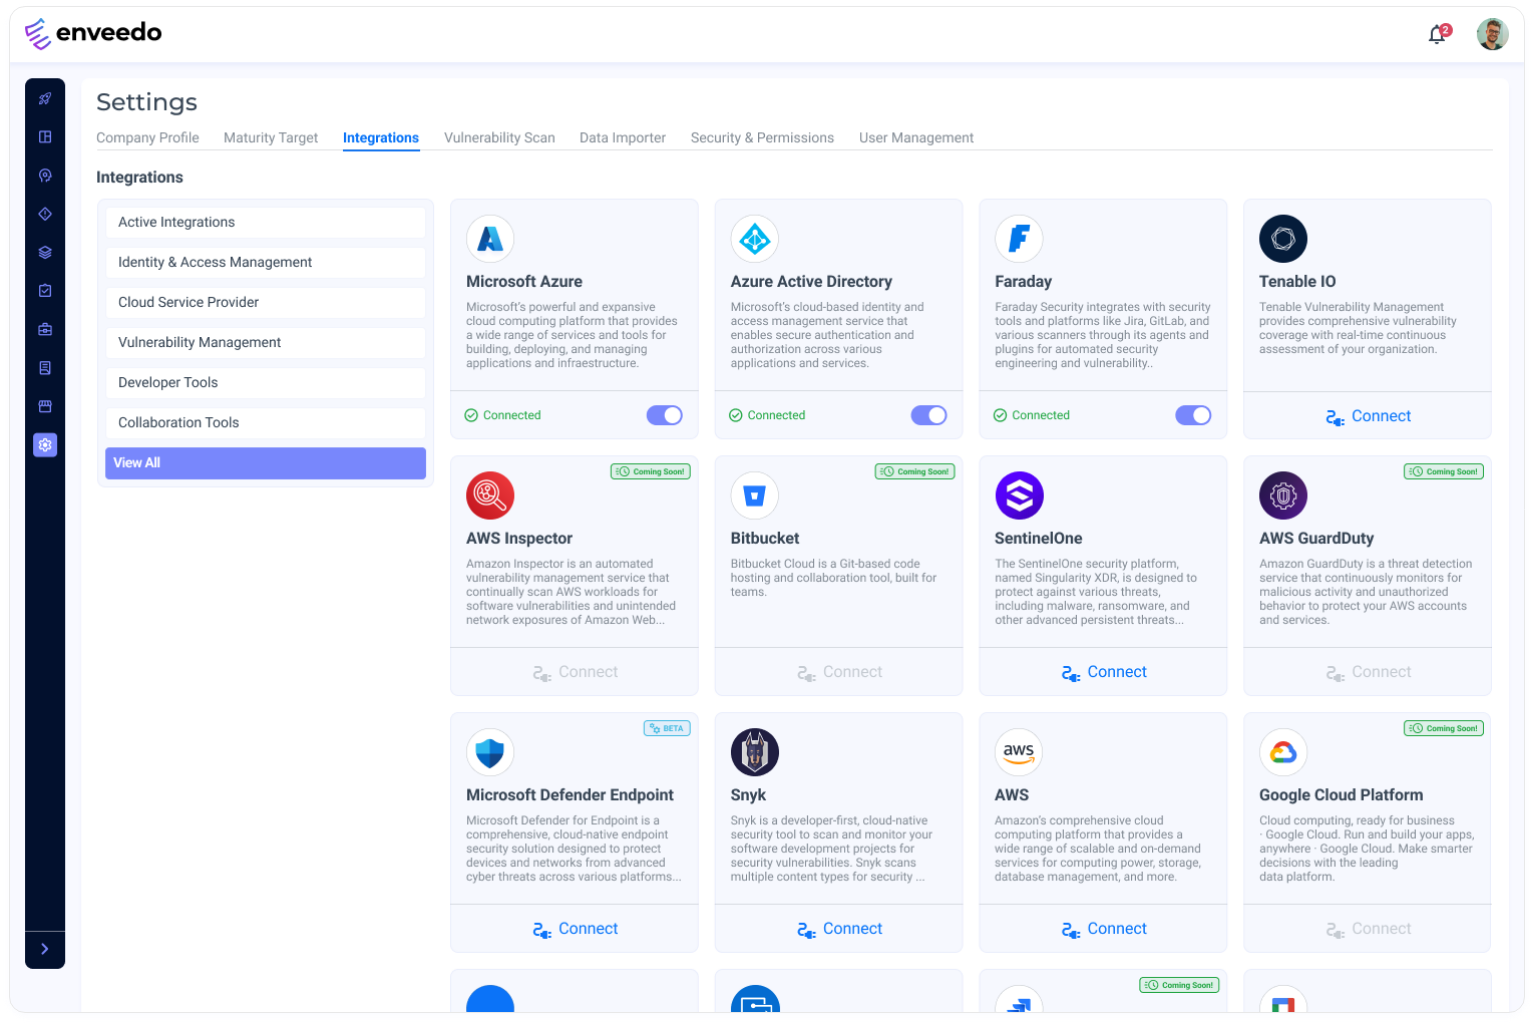The image size is (1534, 1025).
Task: Open the notifications bell
Action: 1437,35
